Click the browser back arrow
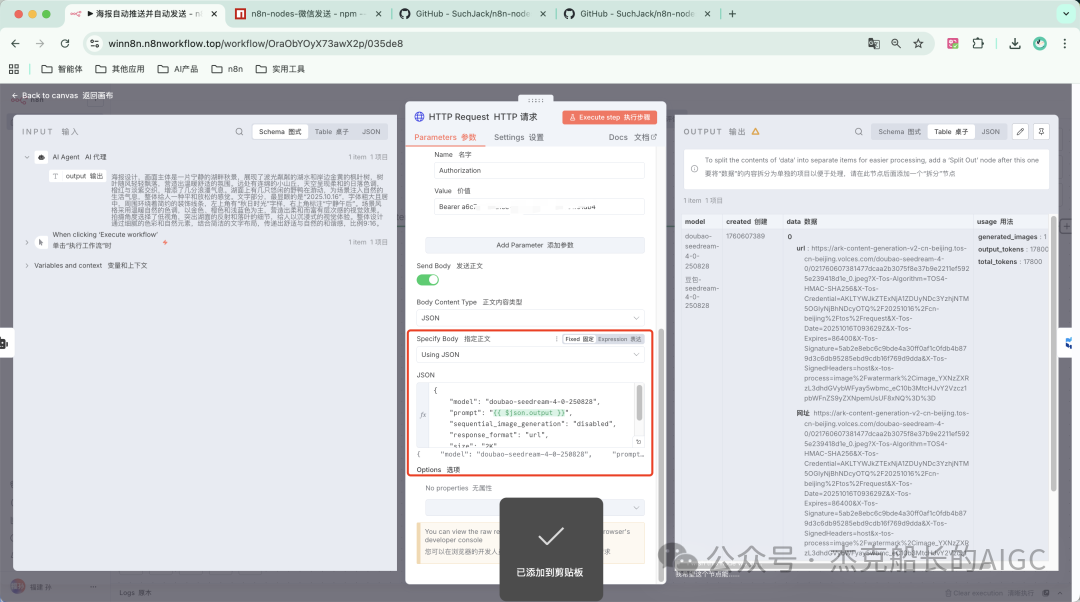 [15, 43]
